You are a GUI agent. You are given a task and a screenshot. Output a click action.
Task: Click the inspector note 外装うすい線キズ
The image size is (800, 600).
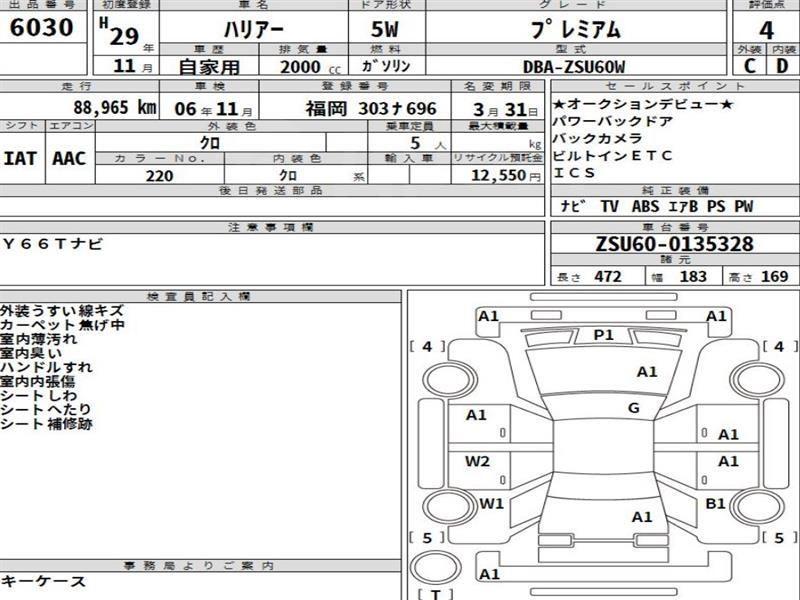[x=62, y=310]
